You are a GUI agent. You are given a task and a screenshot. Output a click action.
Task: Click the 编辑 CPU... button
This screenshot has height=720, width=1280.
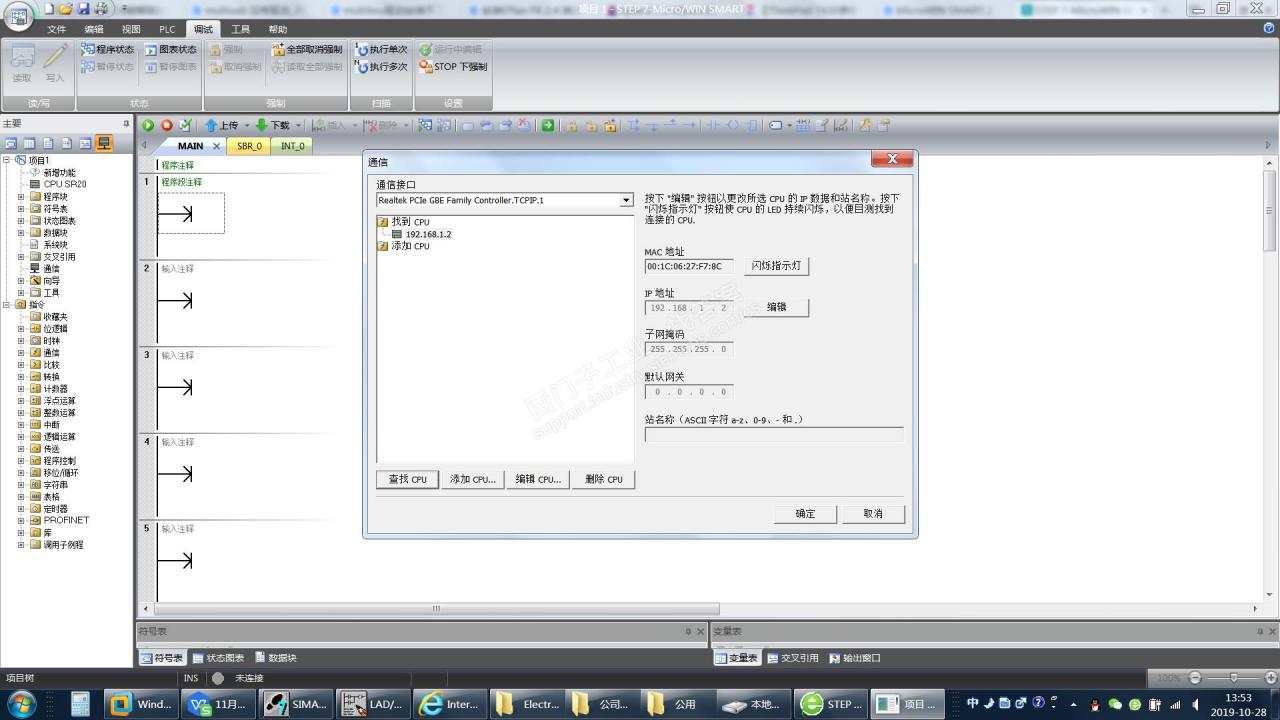538,479
